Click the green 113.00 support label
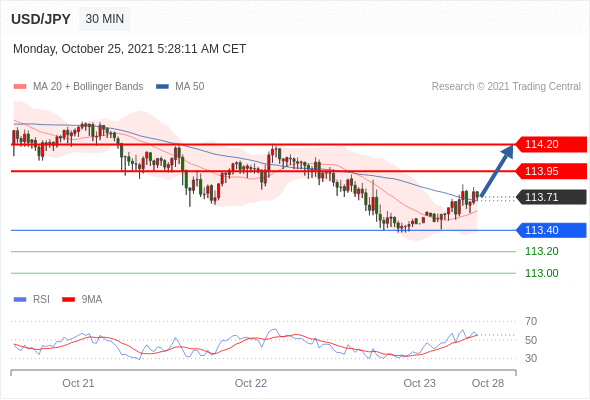The image size is (590, 400). [542, 273]
